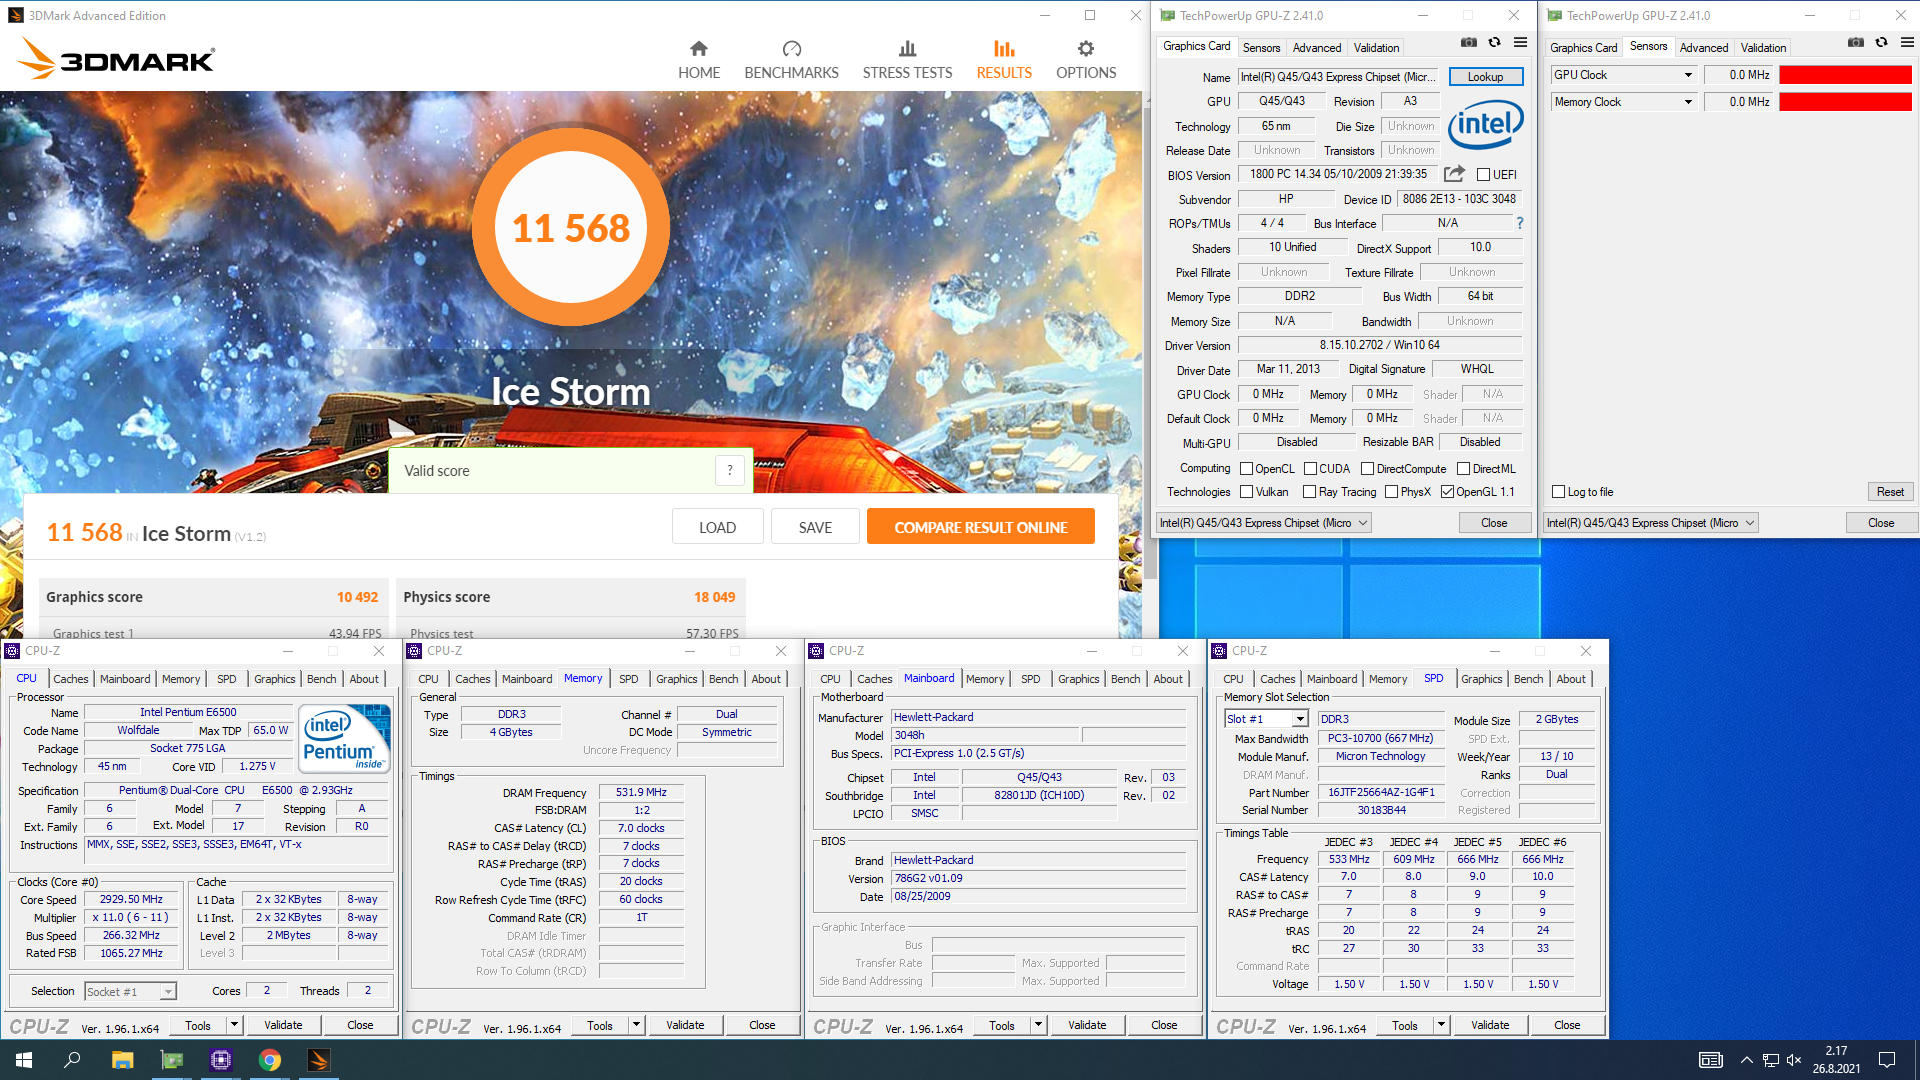The height and width of the screenshot is (1080, 1920).
Task: Click the 3DMark logo
Action: (116, 59)
